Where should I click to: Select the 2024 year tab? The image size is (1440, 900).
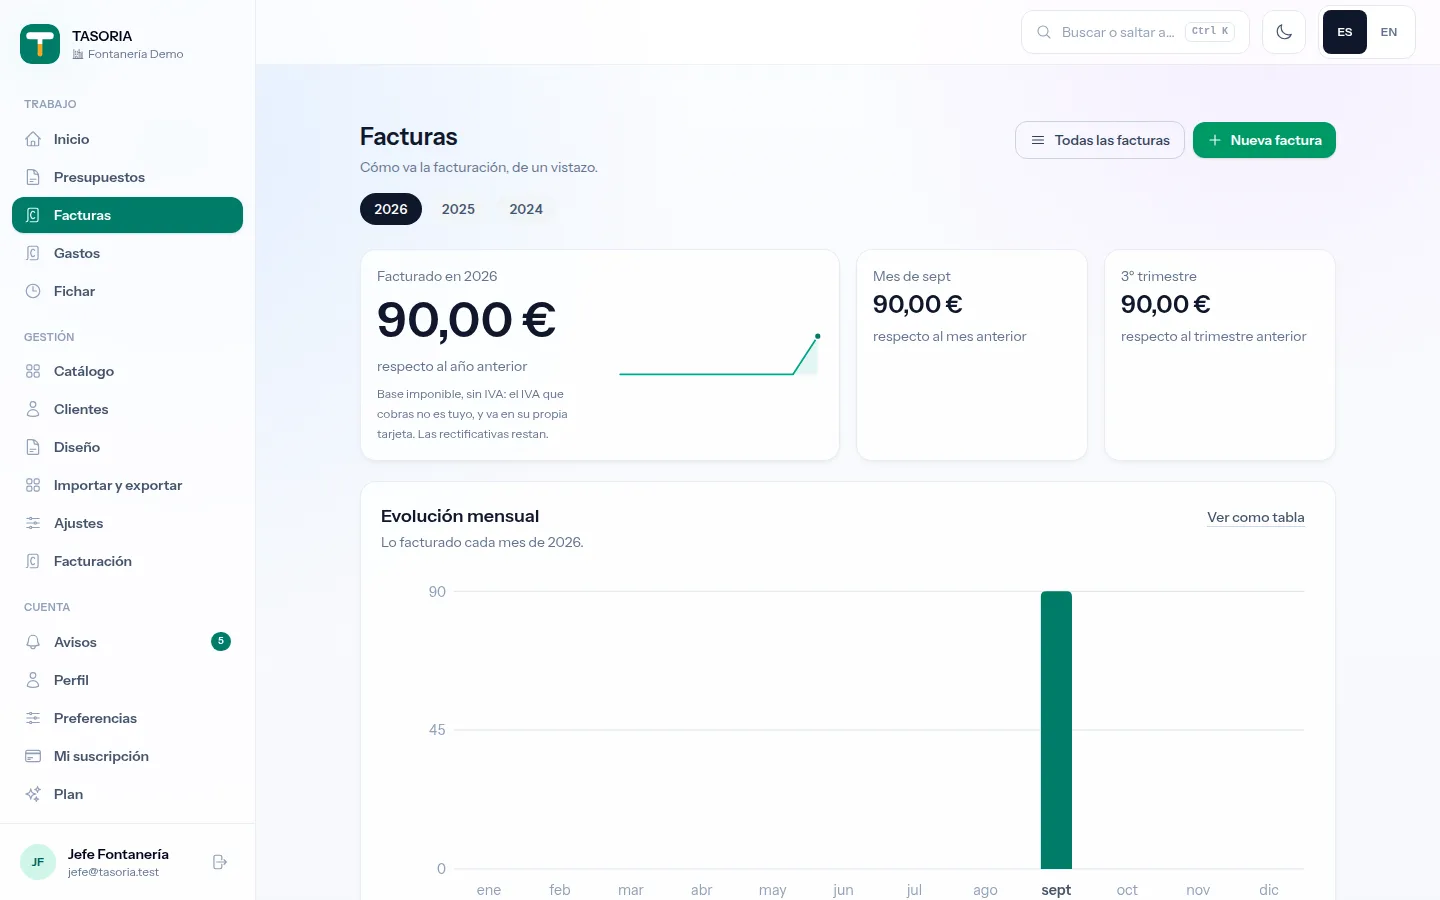coord(526,209)
